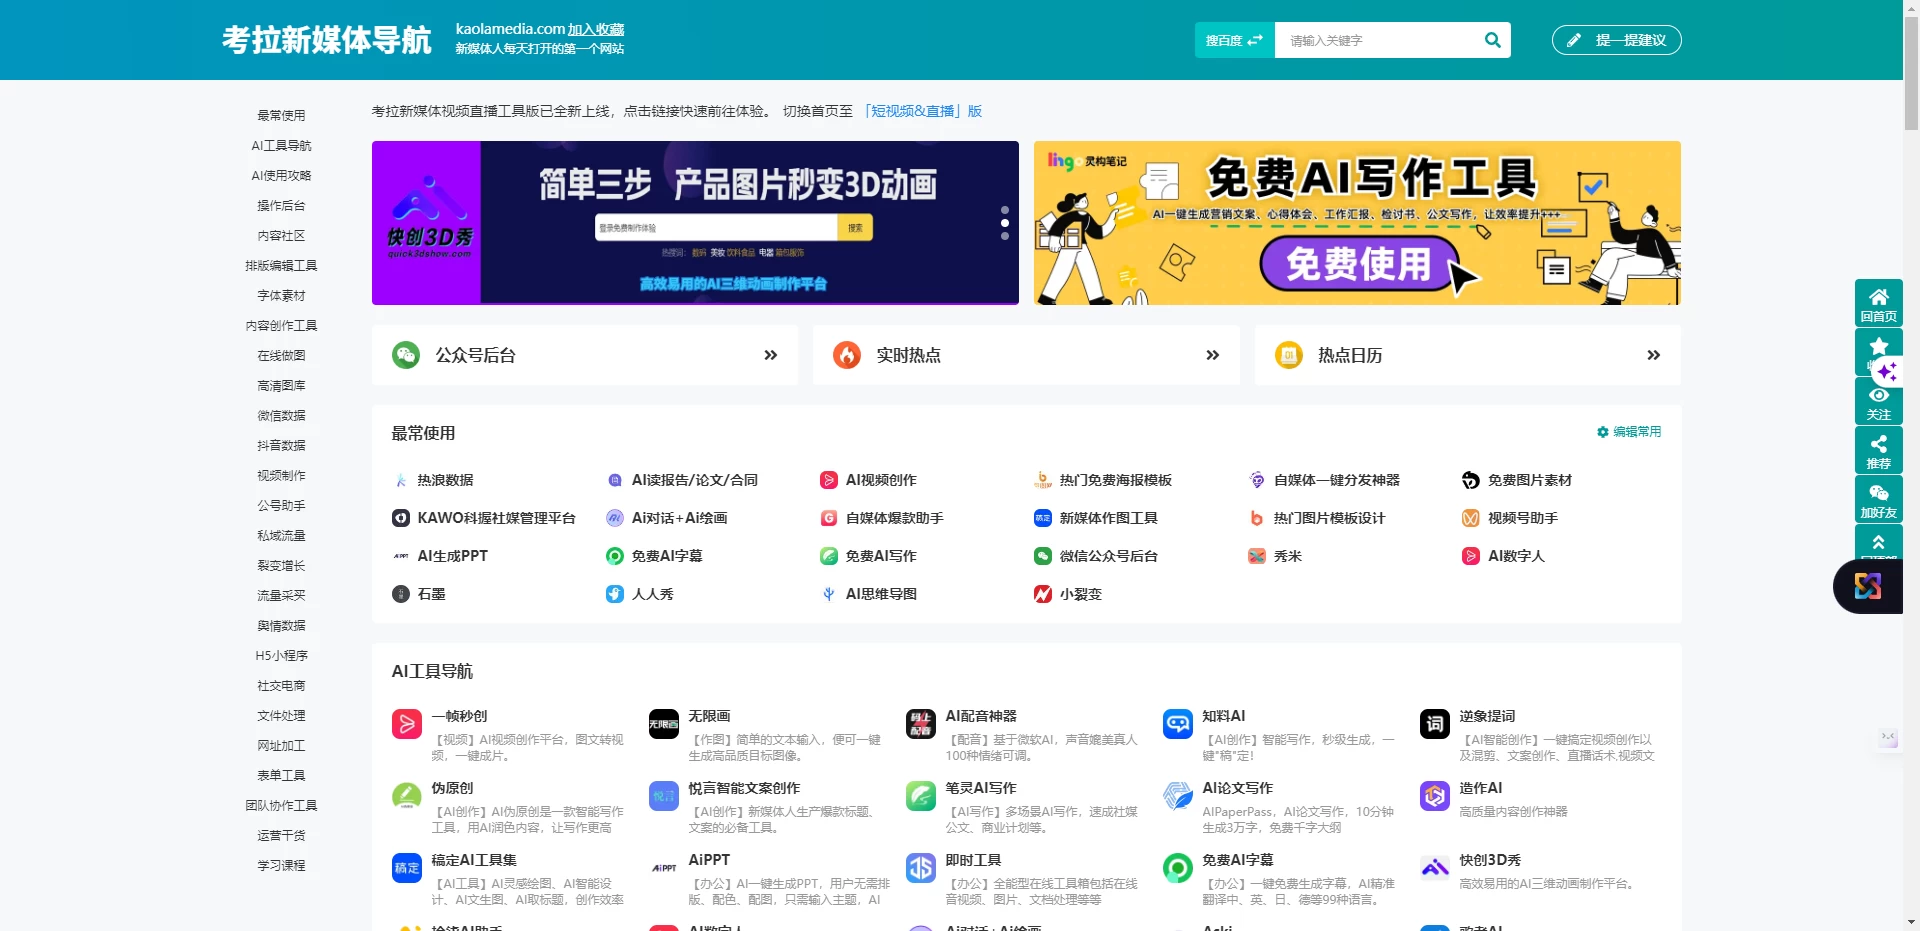Open the 快创3D秀 icon in AI工具导航

coord(1434,868)
